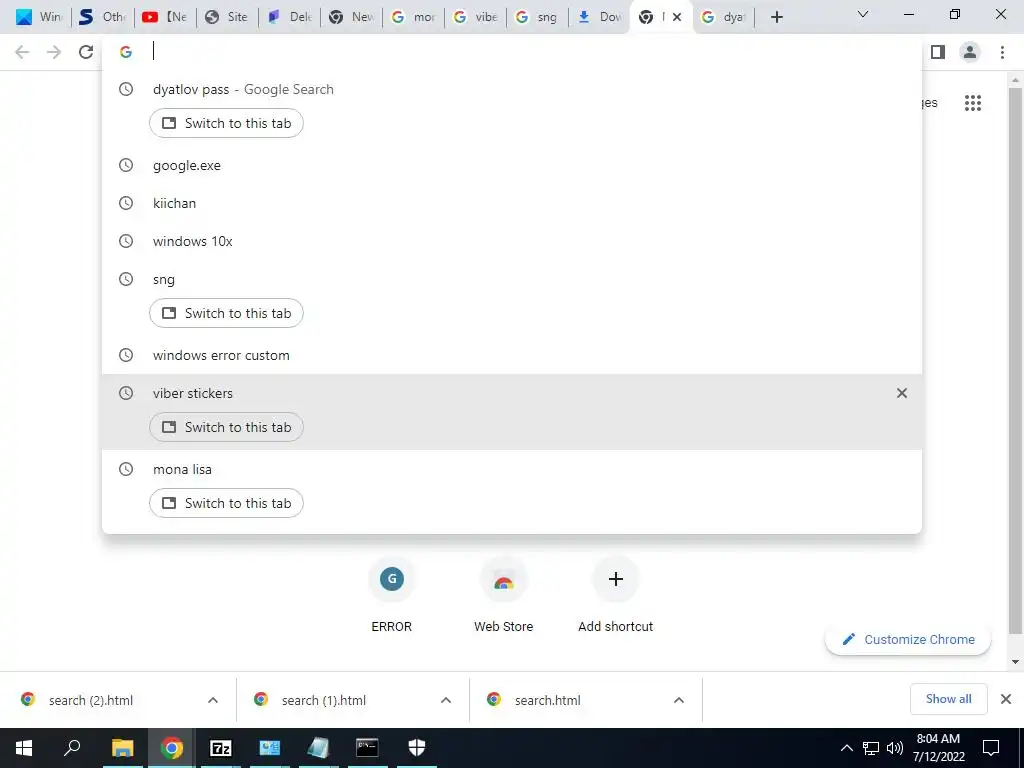Open the Web Store shortcut

(504, 596)
